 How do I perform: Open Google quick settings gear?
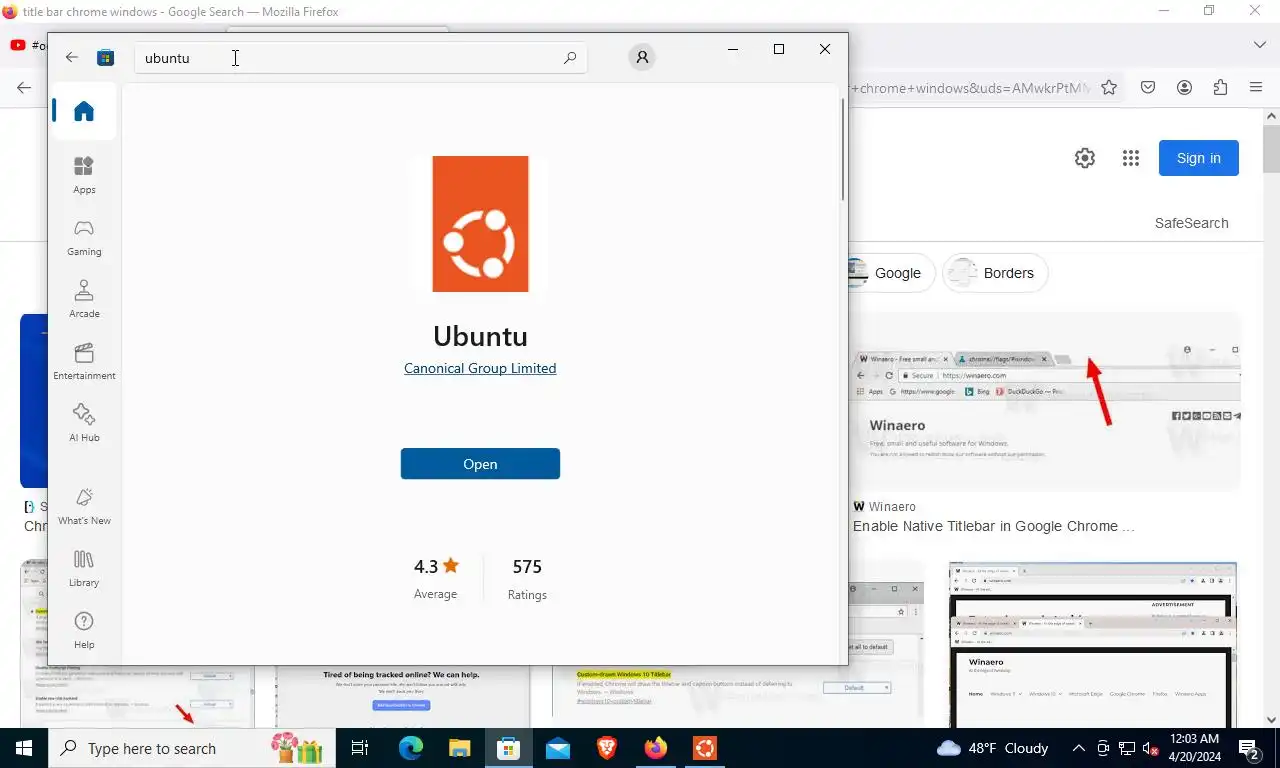[1085, 158]
